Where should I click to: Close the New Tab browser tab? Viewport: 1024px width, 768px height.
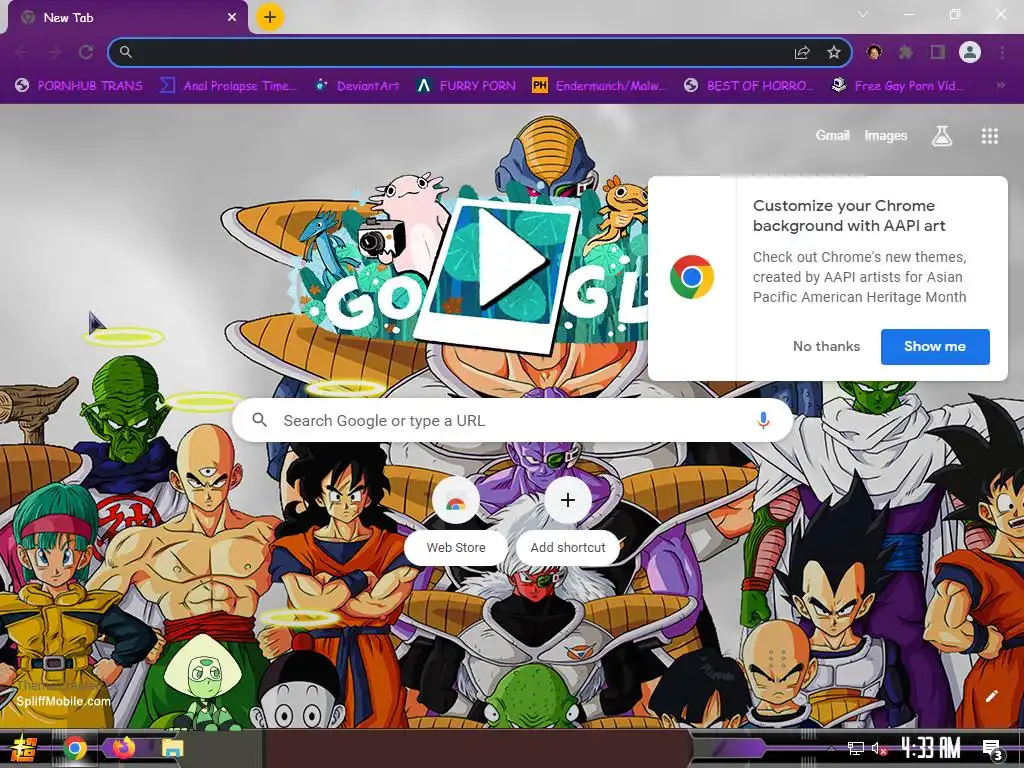coord(232,18)
